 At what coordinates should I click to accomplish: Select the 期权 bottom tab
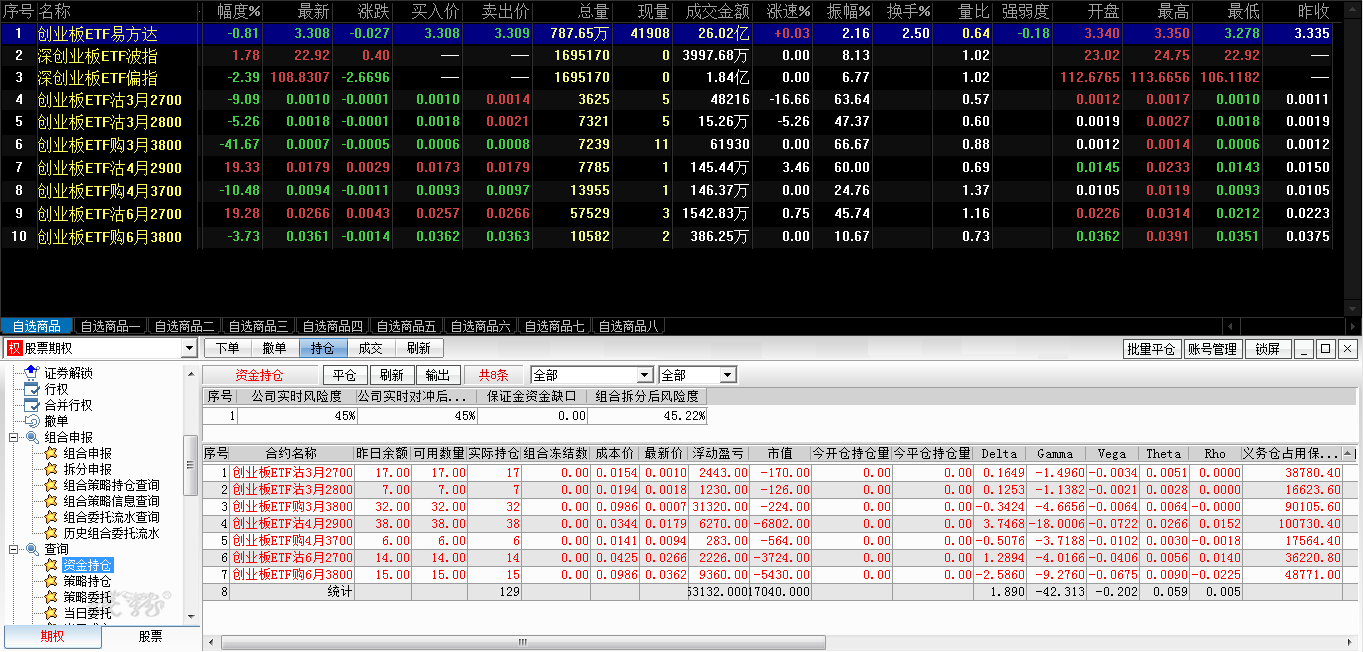52,636
